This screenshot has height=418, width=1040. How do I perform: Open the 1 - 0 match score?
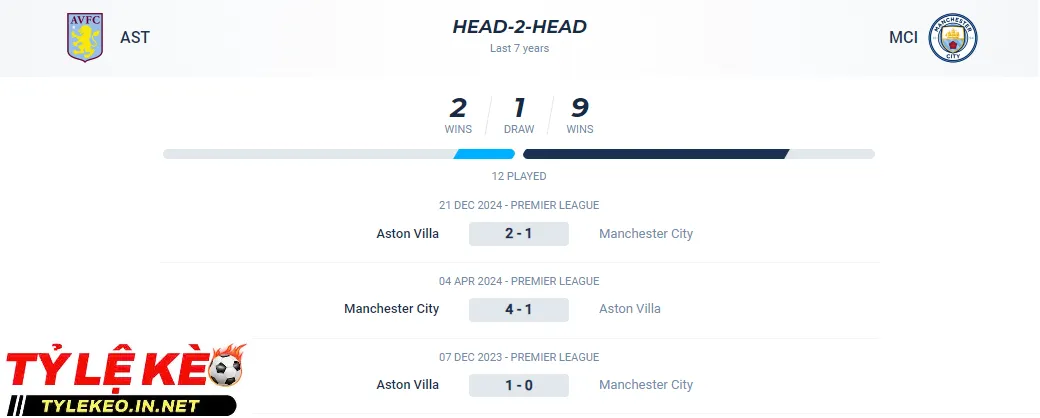(519, 385)
